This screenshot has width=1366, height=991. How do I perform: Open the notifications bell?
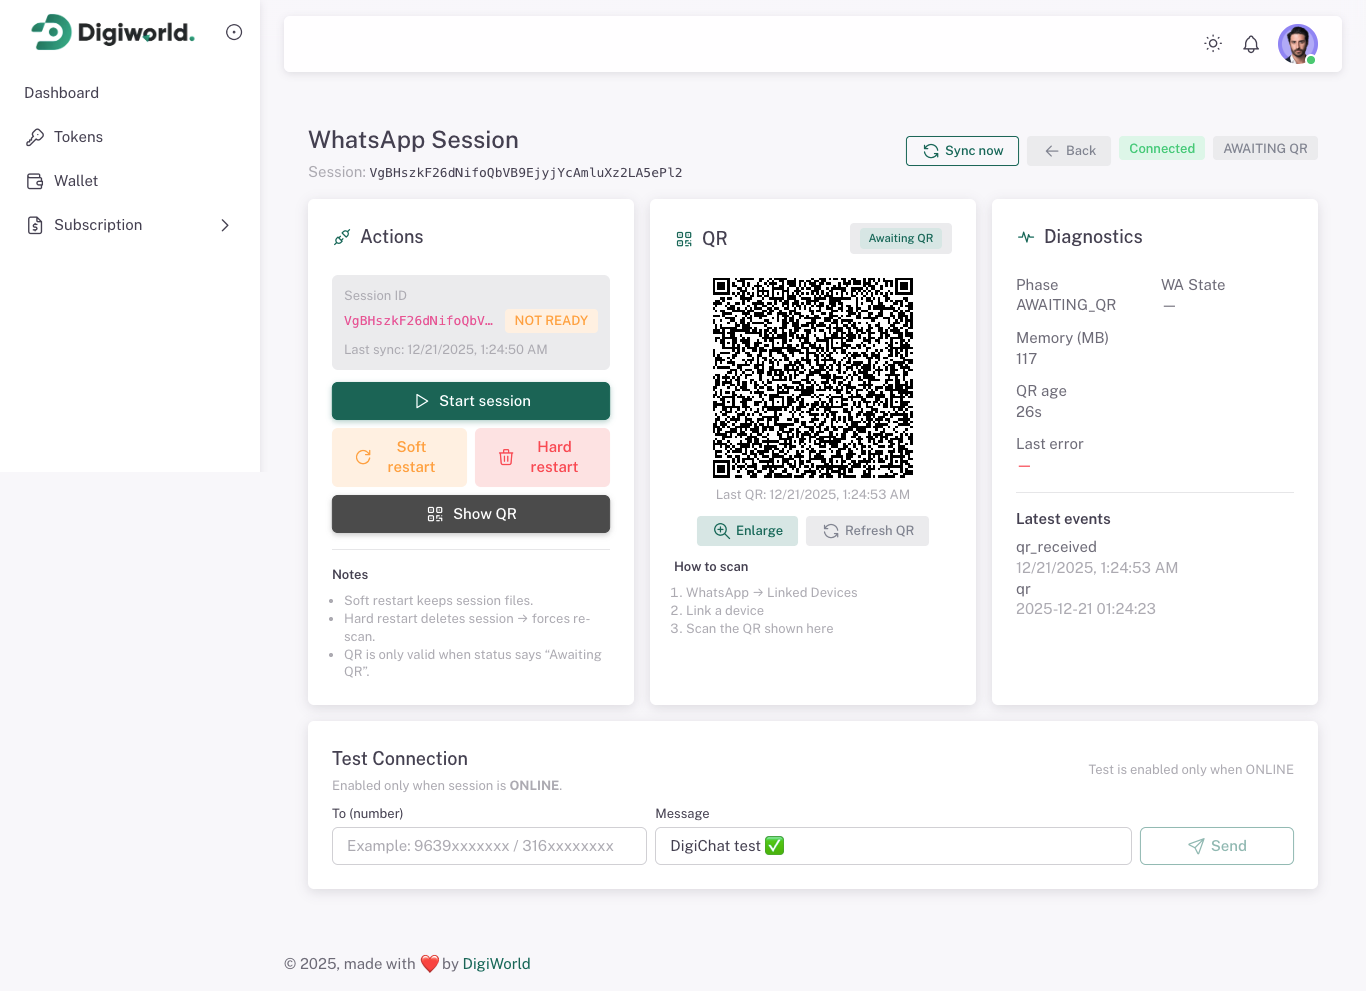pyautogui.click(x=1251, y=44)
